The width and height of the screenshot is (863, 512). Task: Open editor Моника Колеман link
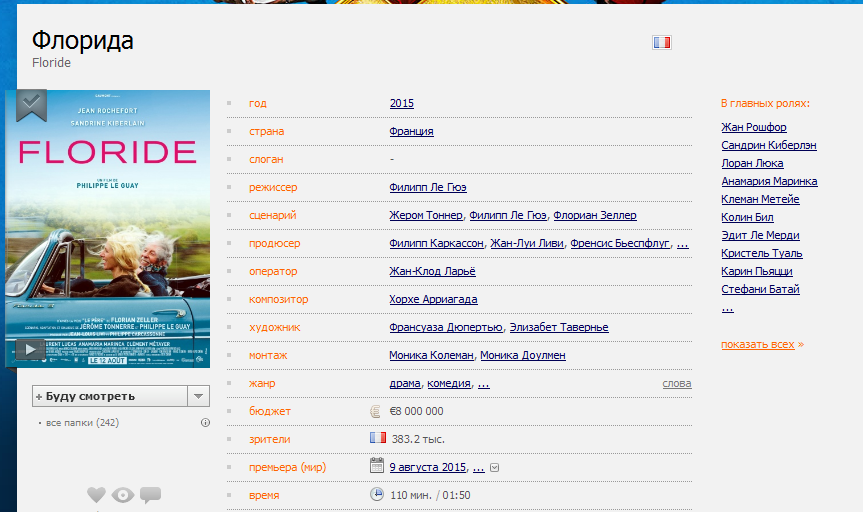tap(431, 356)
